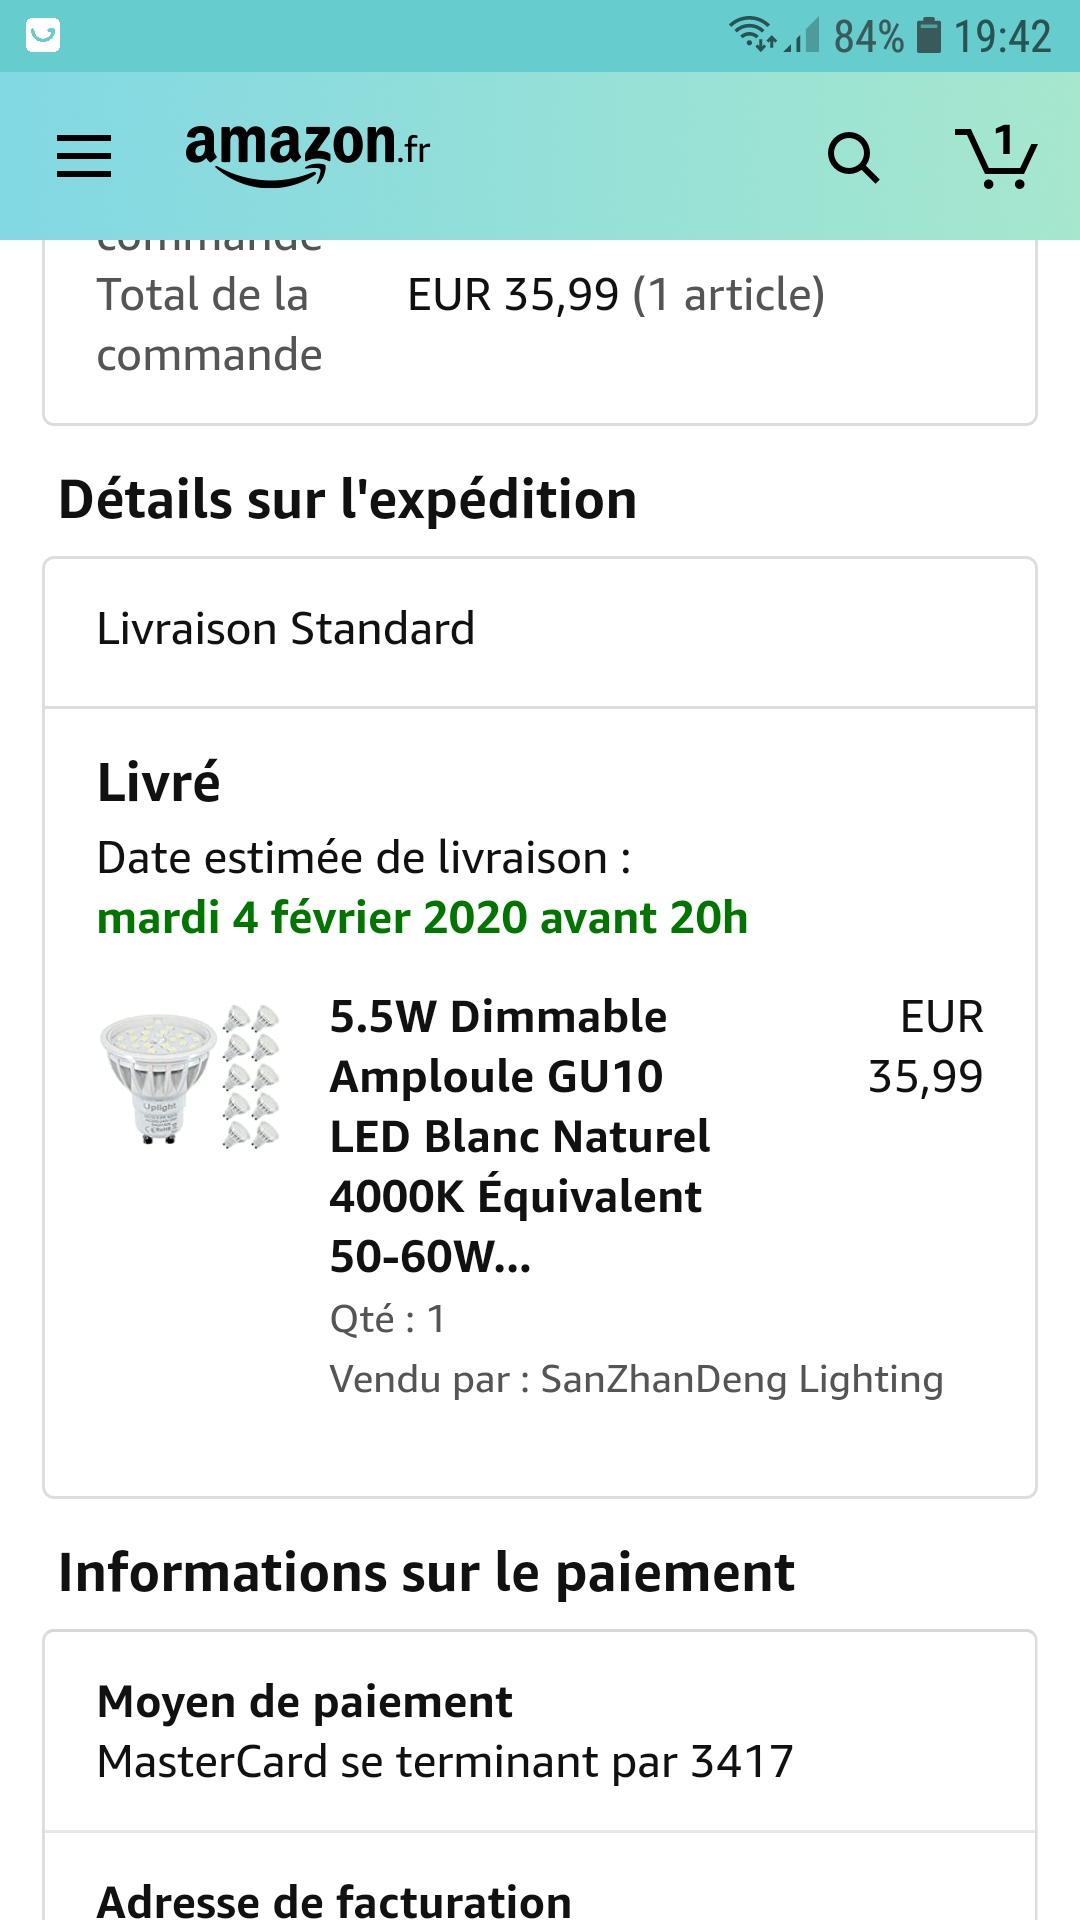Tap the Détails sur l'expédition heading
Screen dimensions: 1080x1920
(x=348, y=500)
